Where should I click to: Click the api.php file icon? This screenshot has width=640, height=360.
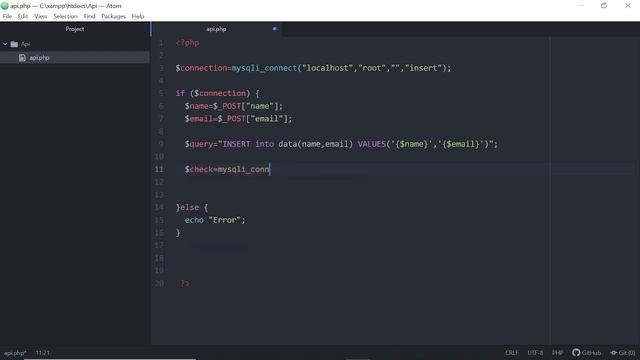pyautogui.click(x=22, y=58)
